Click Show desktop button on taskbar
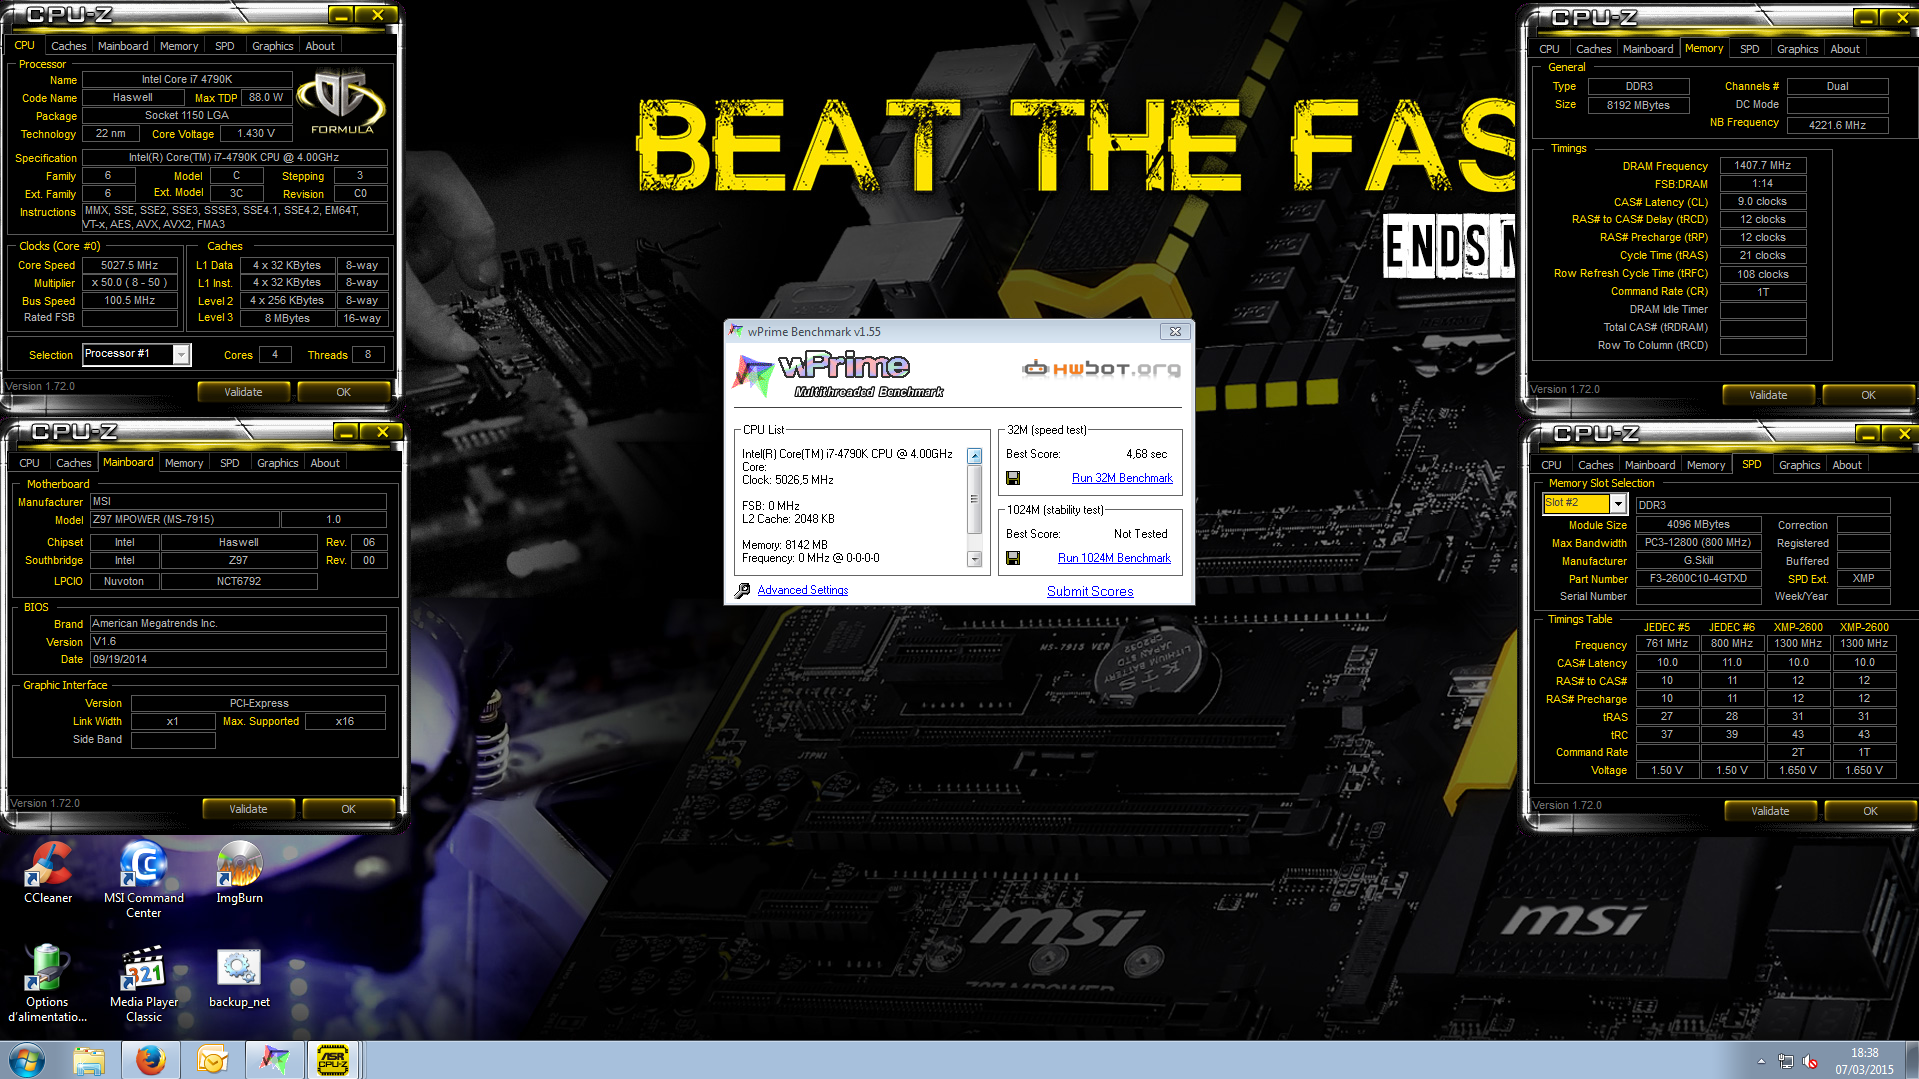 1911,1060
